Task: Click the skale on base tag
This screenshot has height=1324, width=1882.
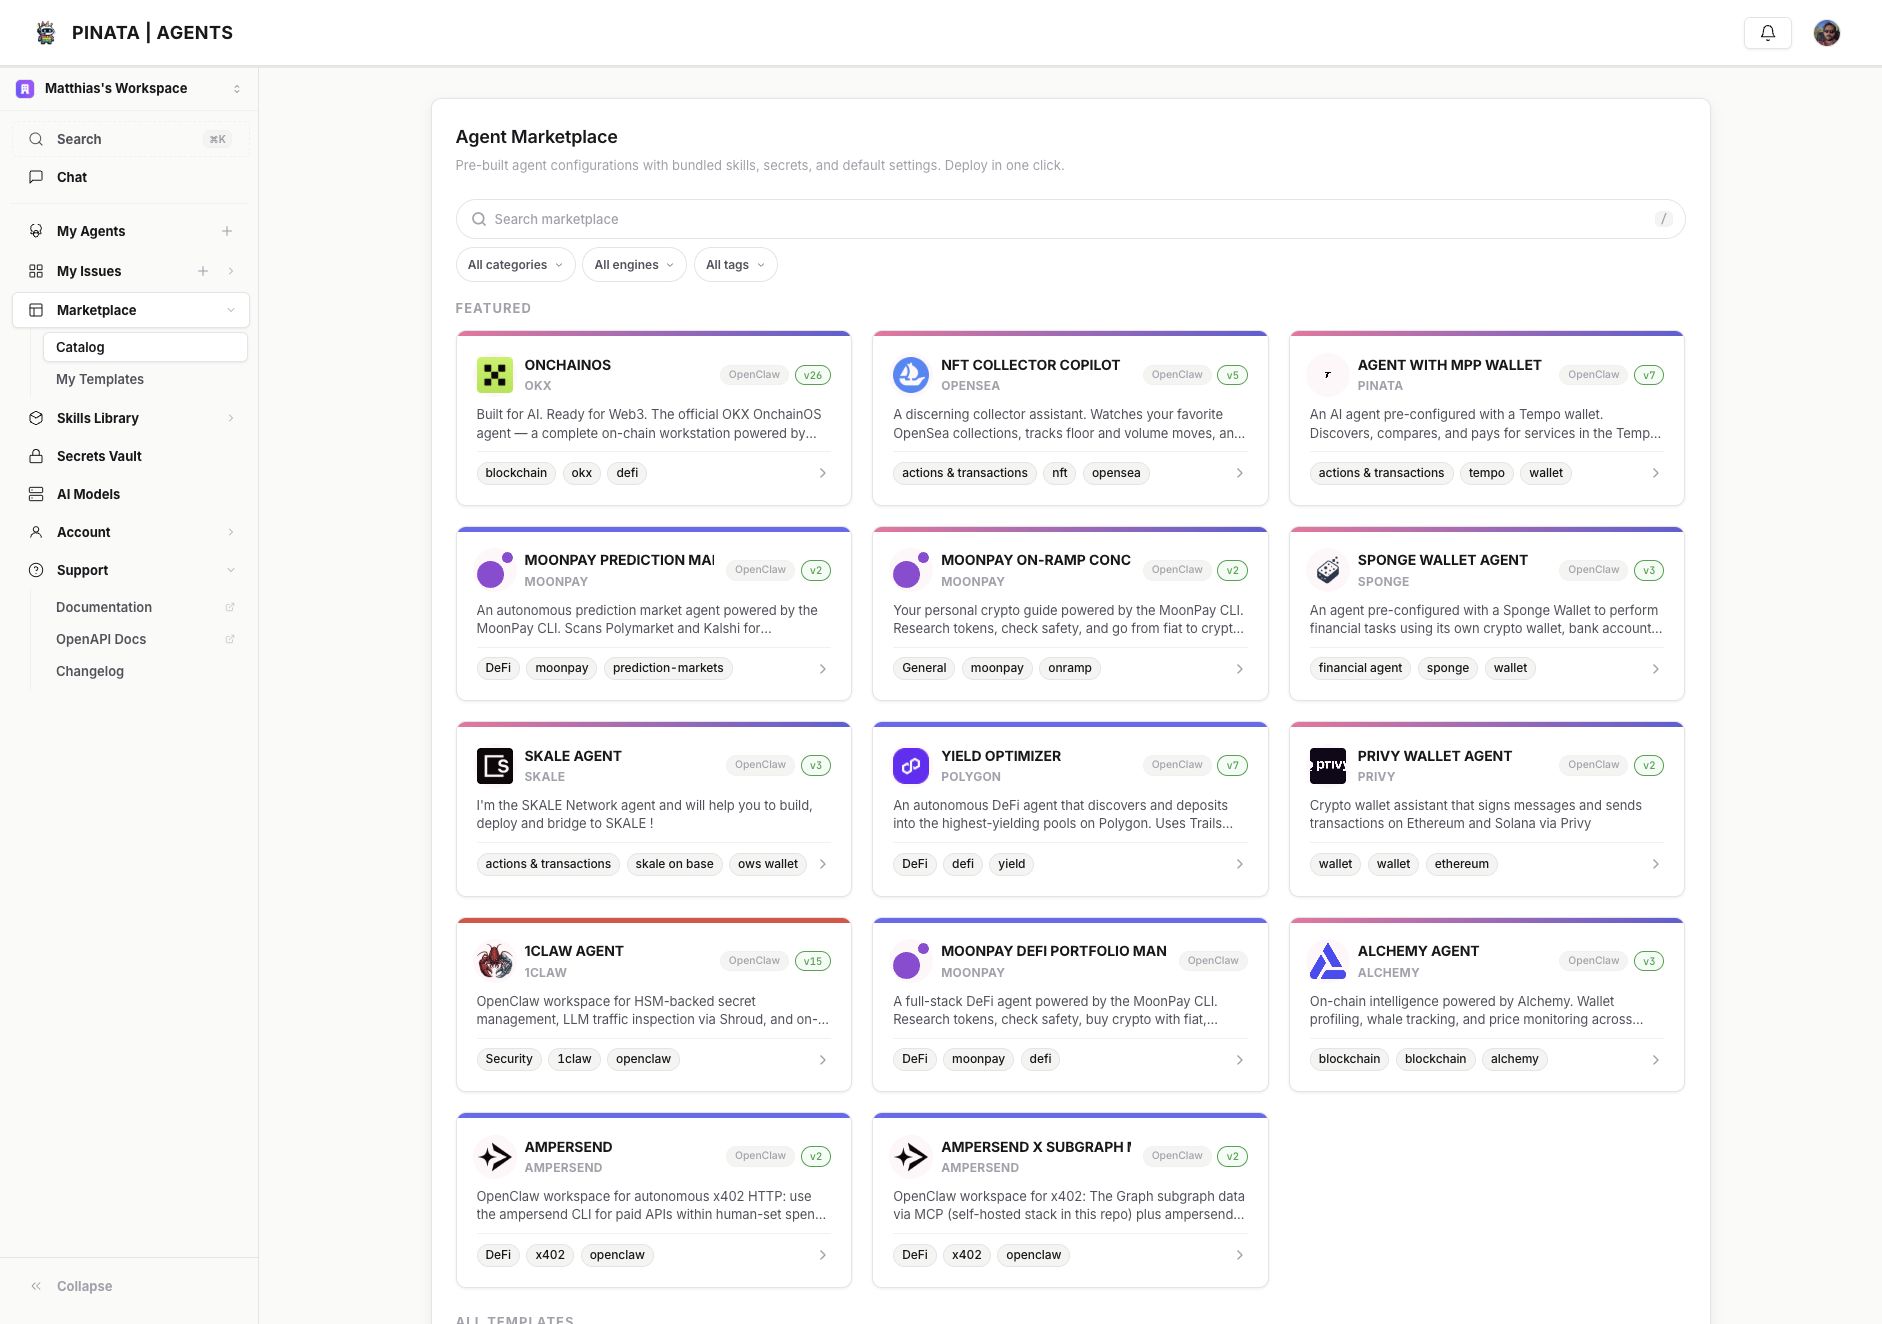Action: click(x=674, y=864)
